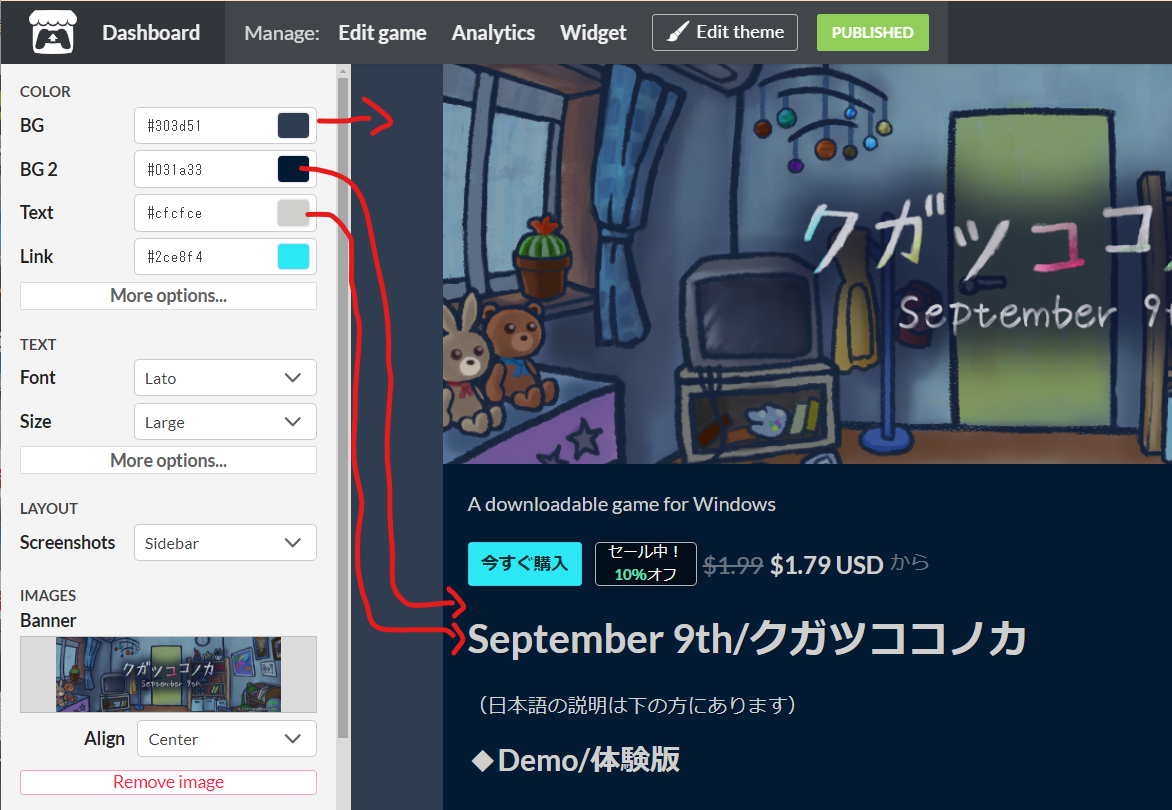Click the Banner image thumbnail
Image resolution: width=1172 pixels, height=810 pixels.
(x=168, y=674)
